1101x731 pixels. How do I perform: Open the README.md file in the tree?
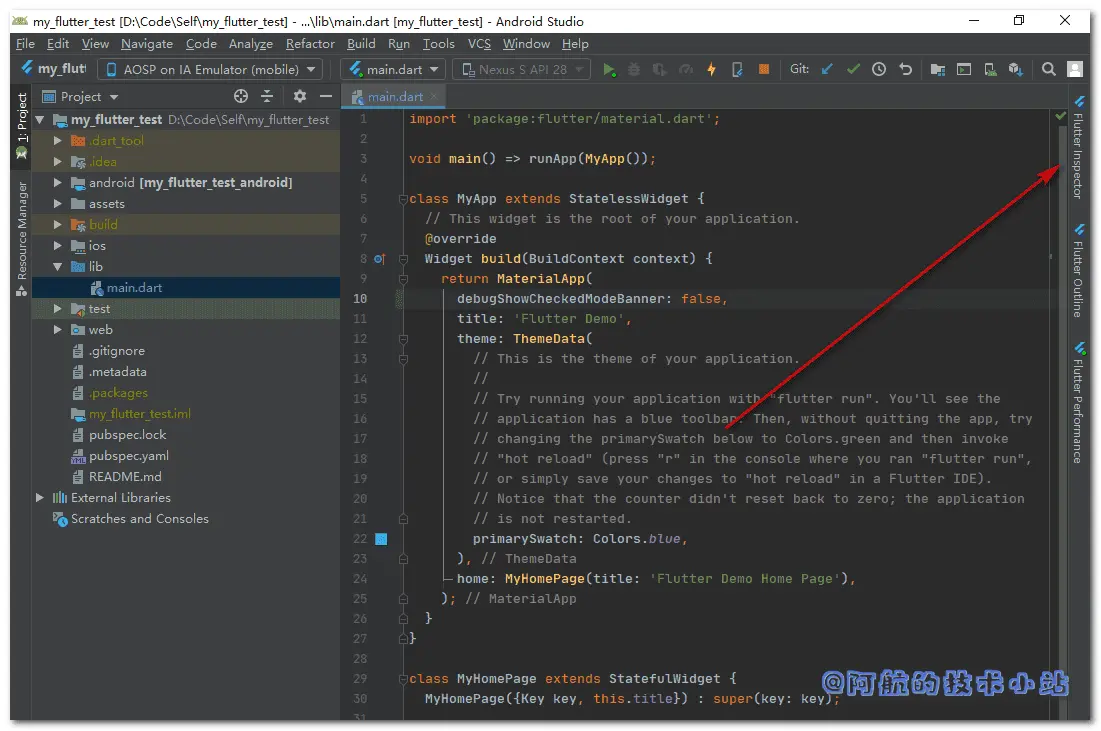pyautogui.click(x=125, y=477)
